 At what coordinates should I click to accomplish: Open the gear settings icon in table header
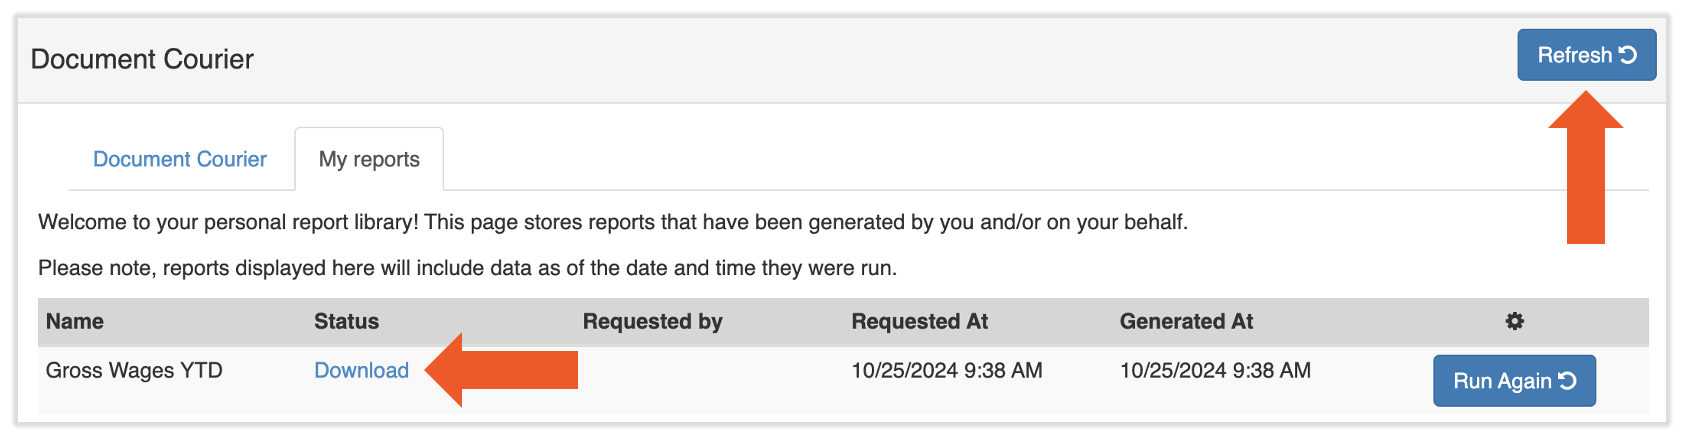[1514, 321]
